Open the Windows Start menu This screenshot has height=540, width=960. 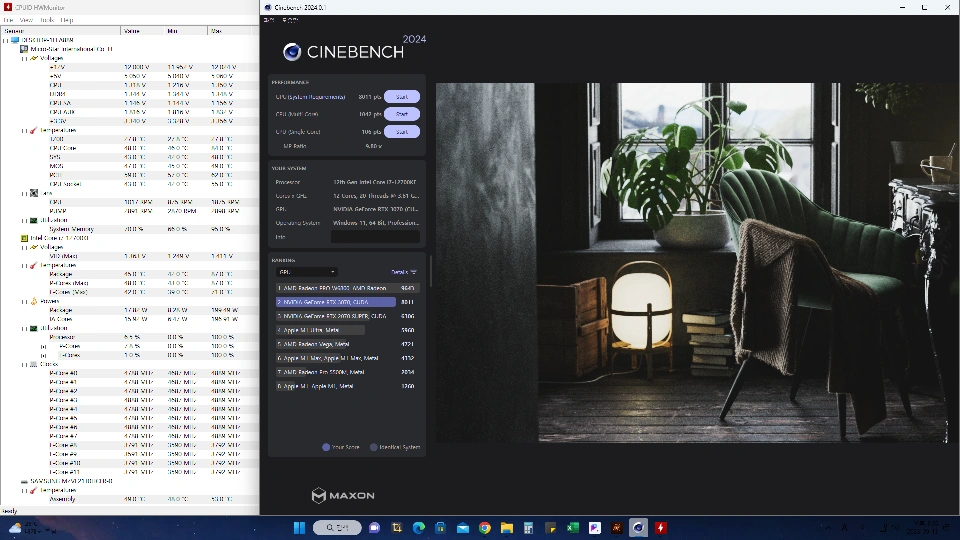pyautogui.click(x=299, y=528)
